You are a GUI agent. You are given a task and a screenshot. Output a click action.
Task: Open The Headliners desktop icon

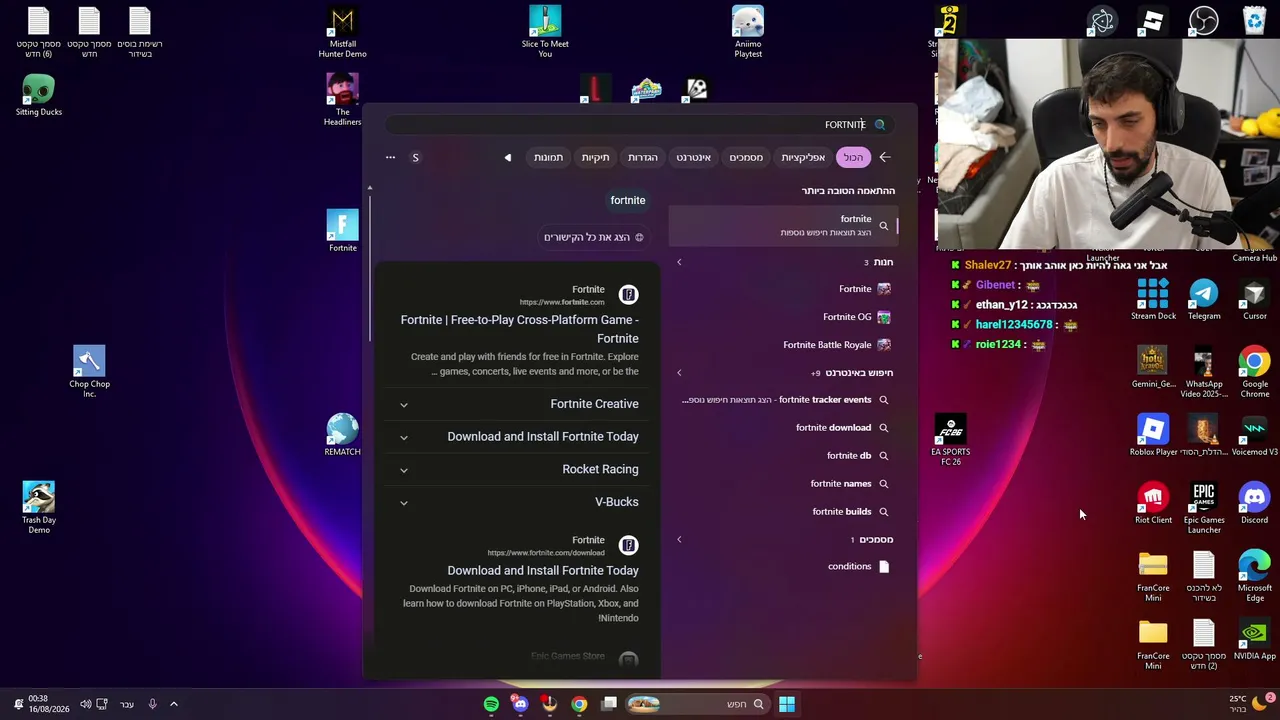342,100
